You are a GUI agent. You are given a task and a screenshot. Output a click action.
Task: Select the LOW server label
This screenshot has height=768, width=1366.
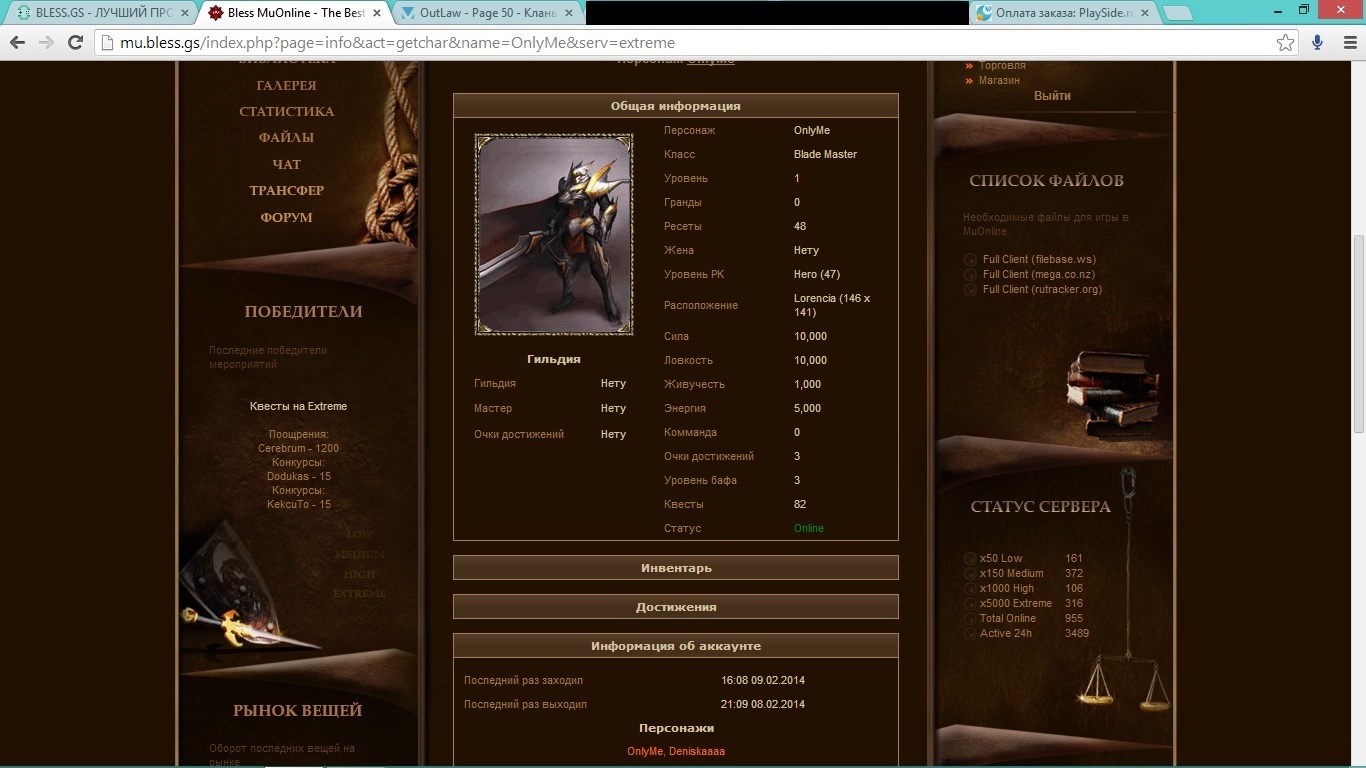359,535
